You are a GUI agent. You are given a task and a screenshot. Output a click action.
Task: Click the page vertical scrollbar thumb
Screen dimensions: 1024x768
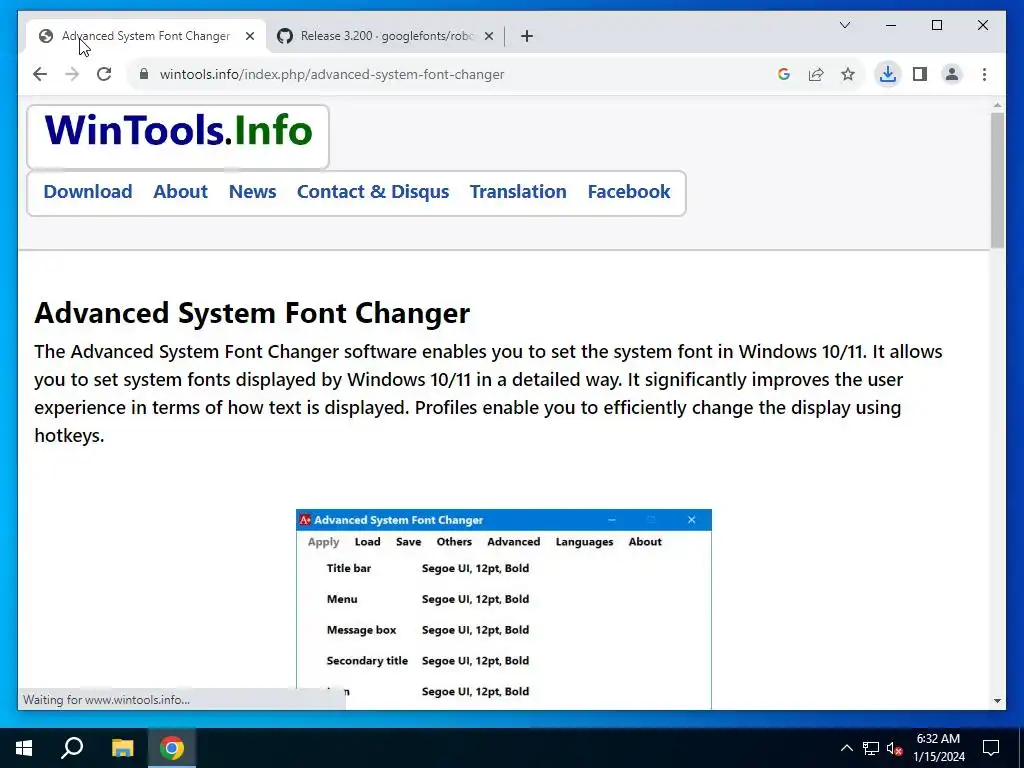point(997,180)
